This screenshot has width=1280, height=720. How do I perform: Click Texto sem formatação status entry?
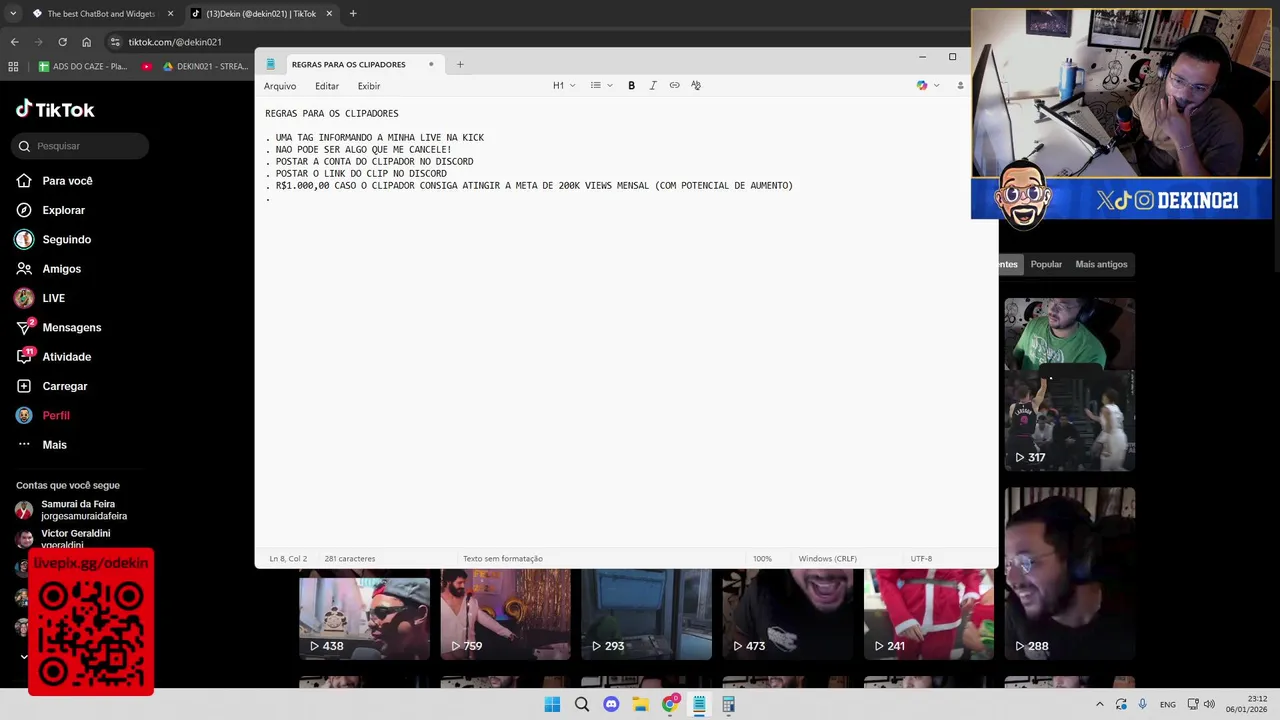tap(502, 559)
